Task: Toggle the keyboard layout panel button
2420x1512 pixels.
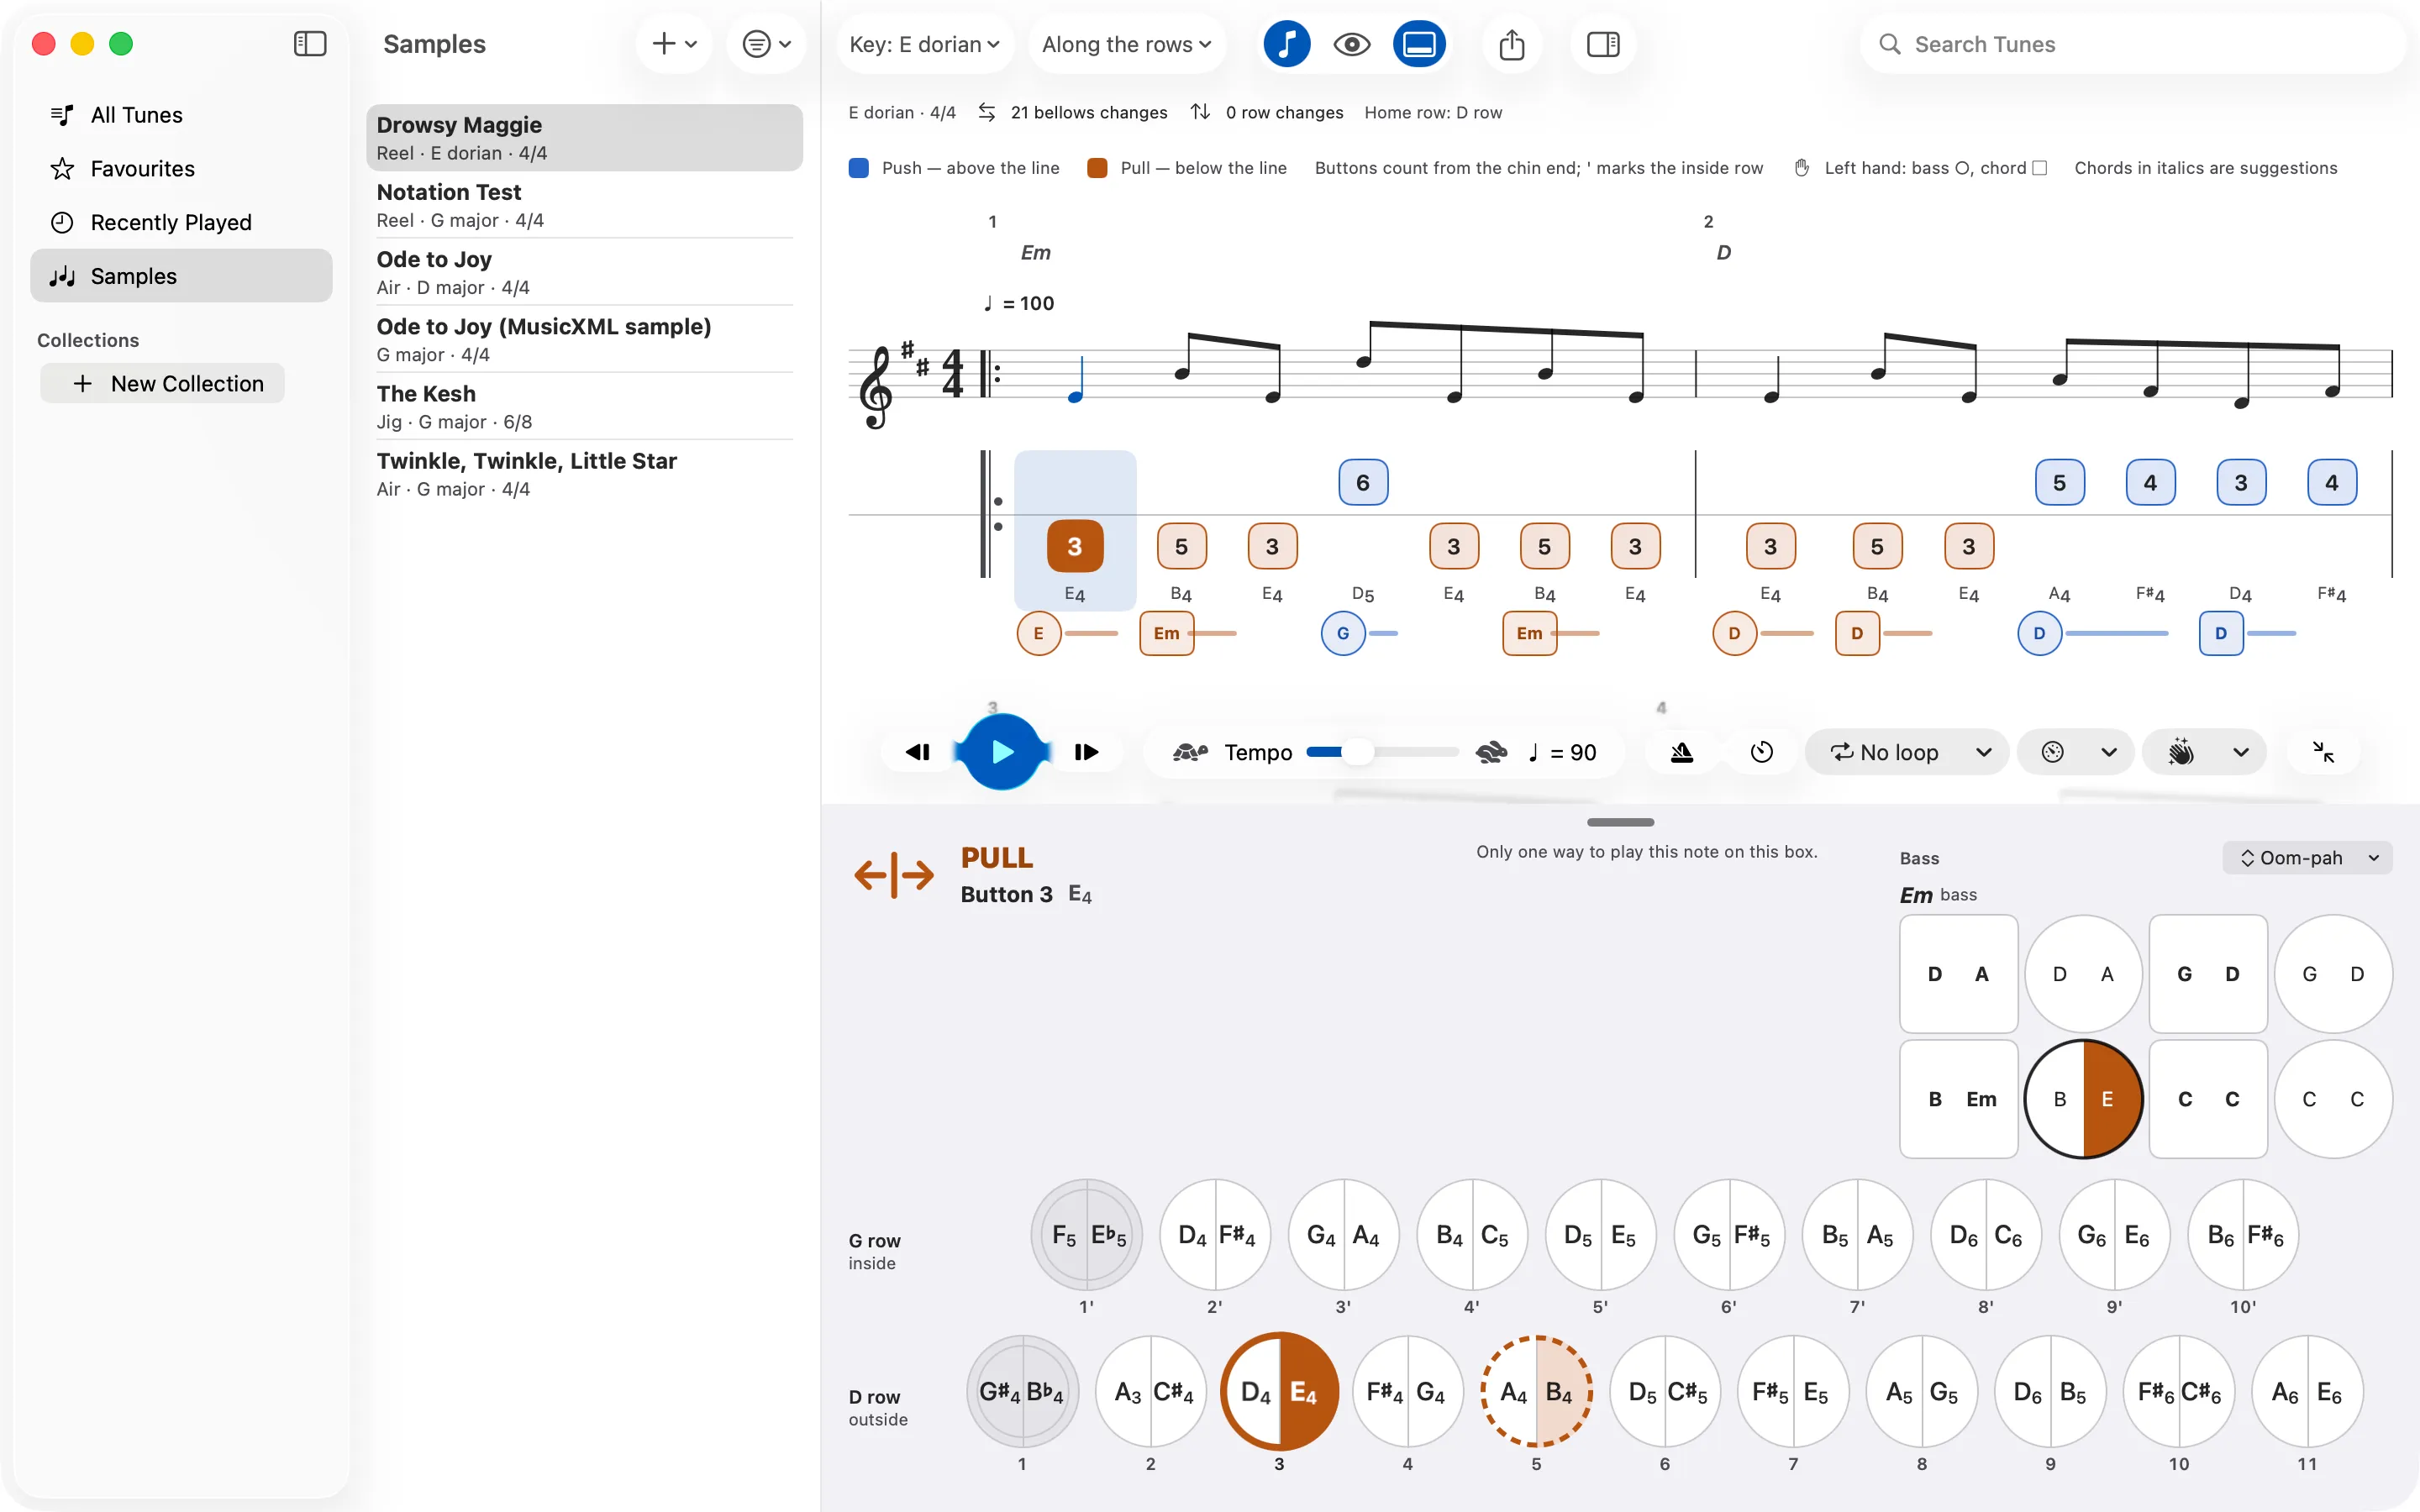Action: 1419,44
